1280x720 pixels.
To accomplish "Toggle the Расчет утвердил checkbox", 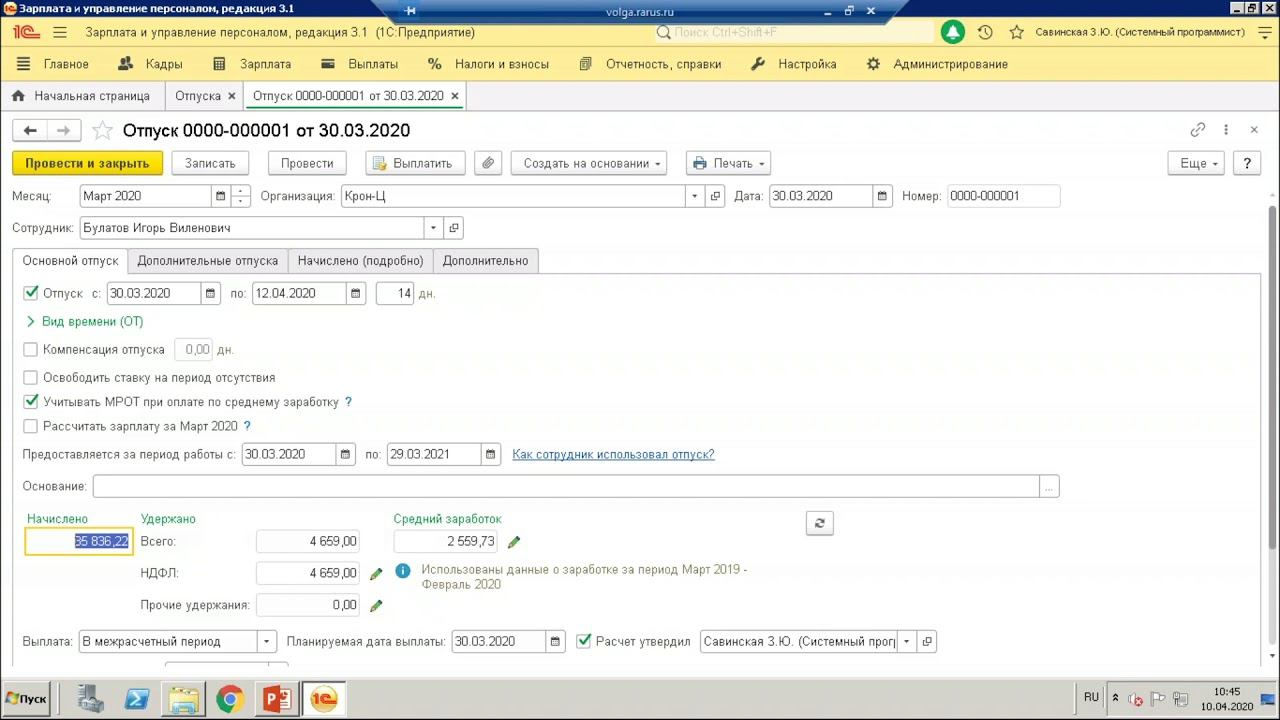I will (584, 641).
